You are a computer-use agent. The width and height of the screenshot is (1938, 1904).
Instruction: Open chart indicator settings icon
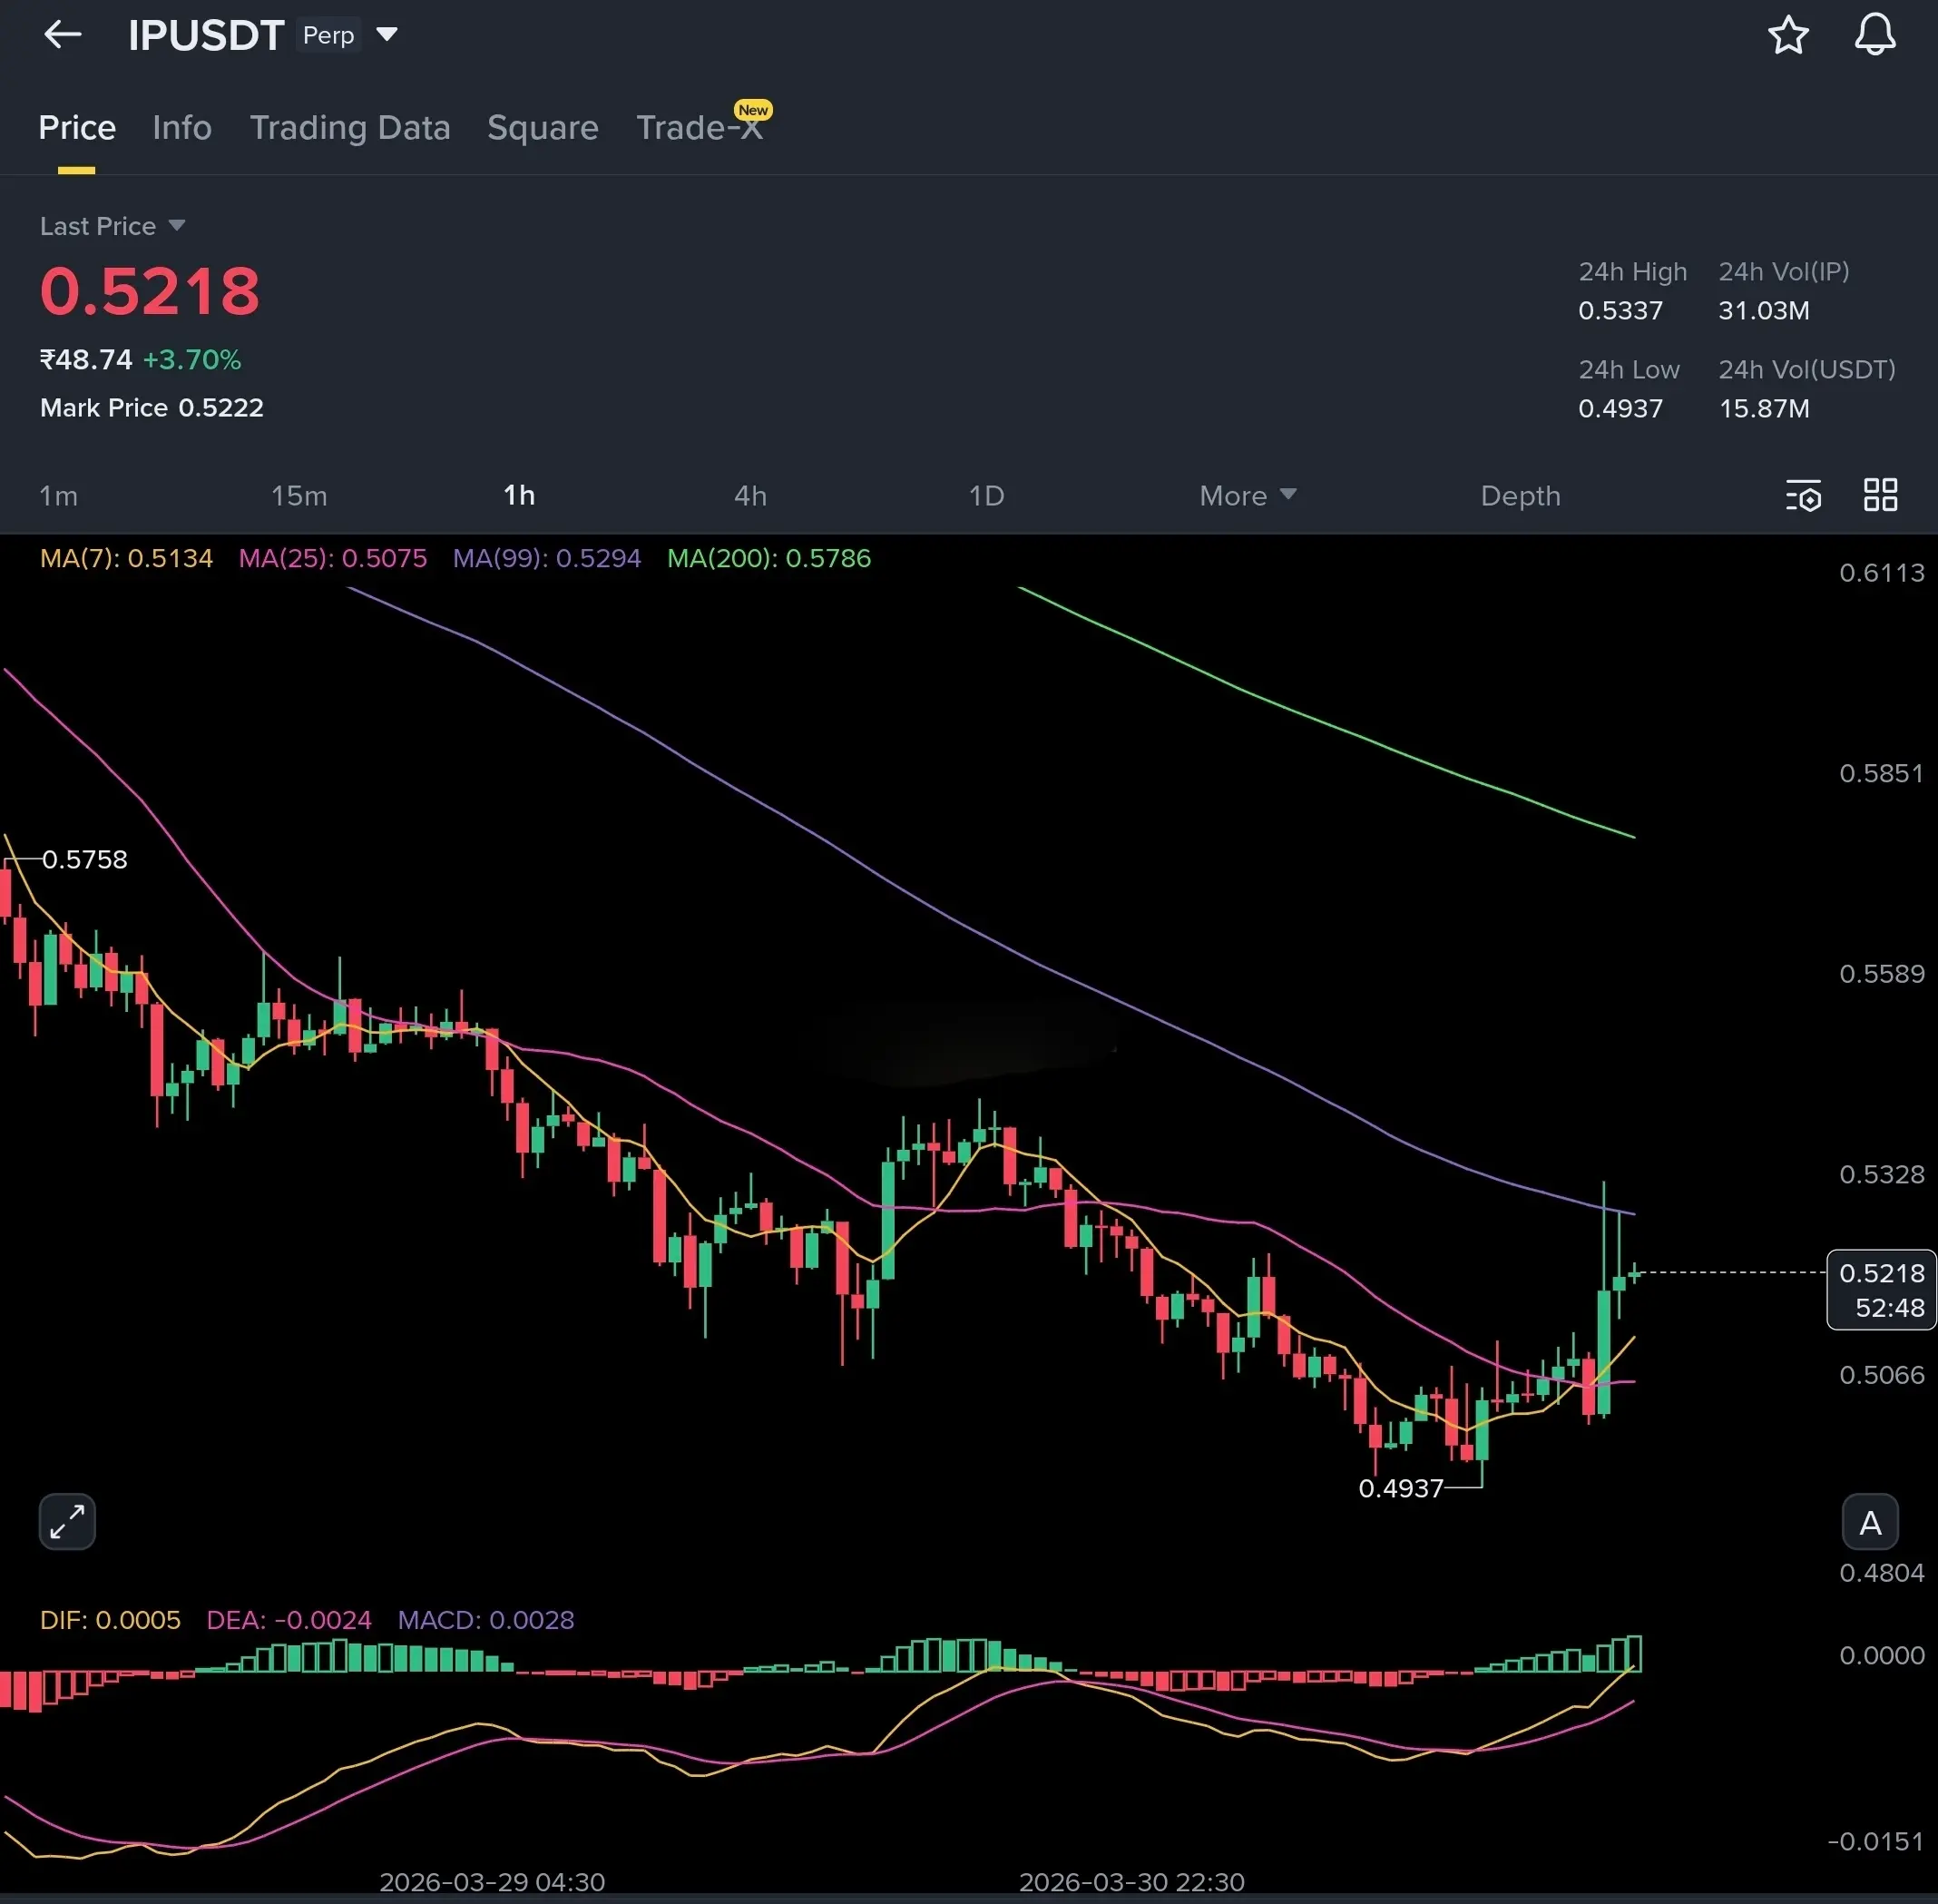coord(1803,495)
